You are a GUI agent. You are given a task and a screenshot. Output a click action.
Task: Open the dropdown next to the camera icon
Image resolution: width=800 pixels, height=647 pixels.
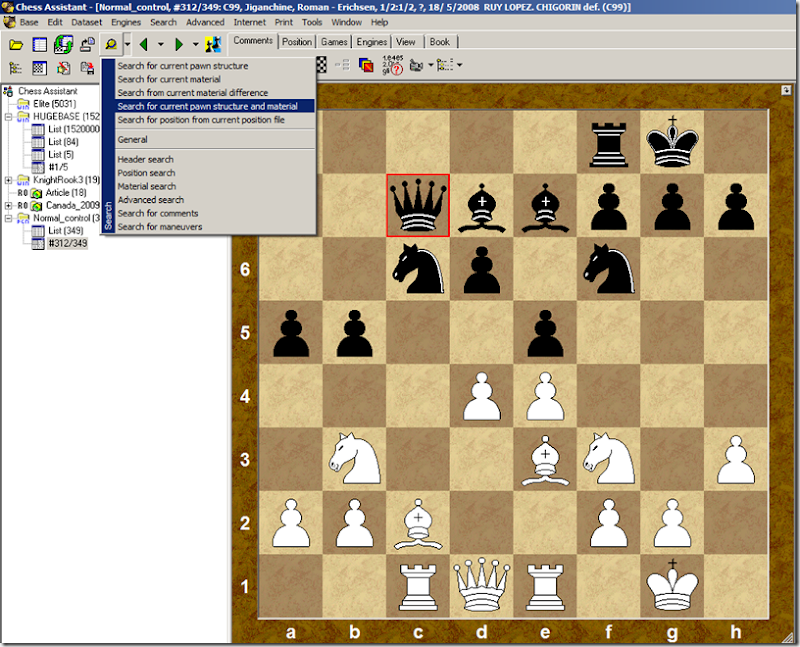click(431, 65)
